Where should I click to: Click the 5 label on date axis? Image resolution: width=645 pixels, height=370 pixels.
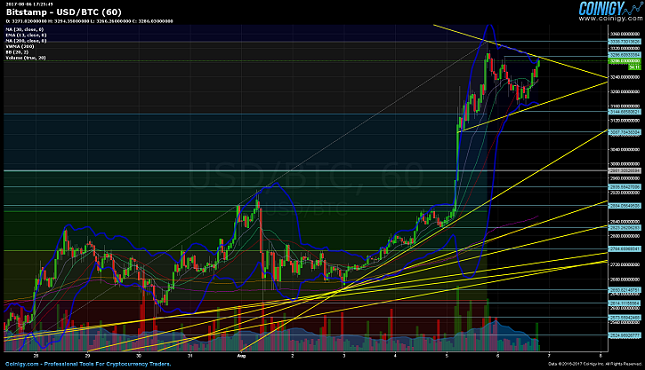point(446,356)
